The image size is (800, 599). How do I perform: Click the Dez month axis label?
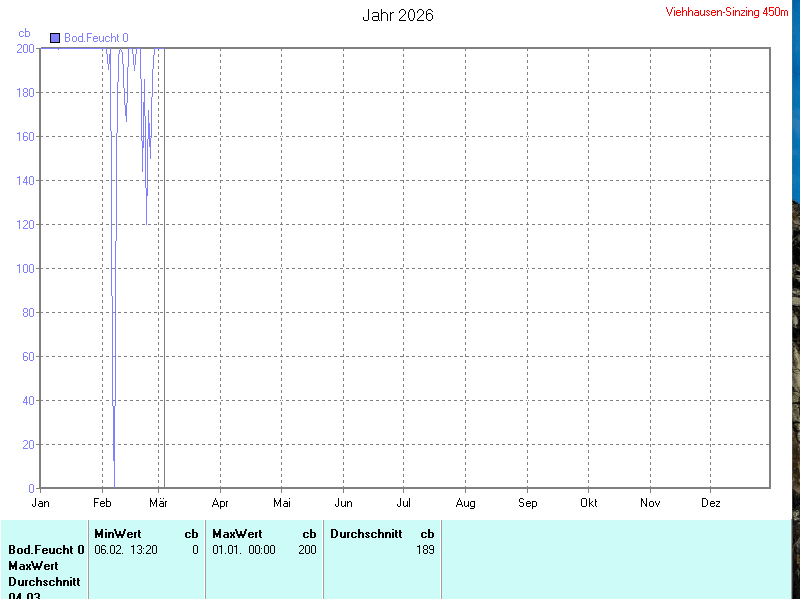click(711, 503)
